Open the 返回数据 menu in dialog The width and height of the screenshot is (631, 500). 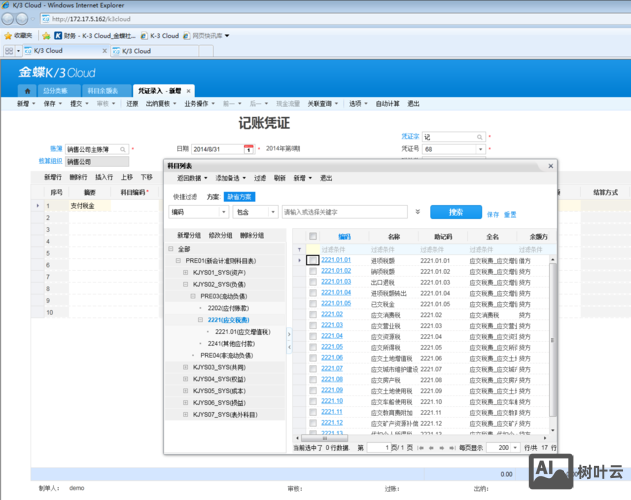point(192,178)
